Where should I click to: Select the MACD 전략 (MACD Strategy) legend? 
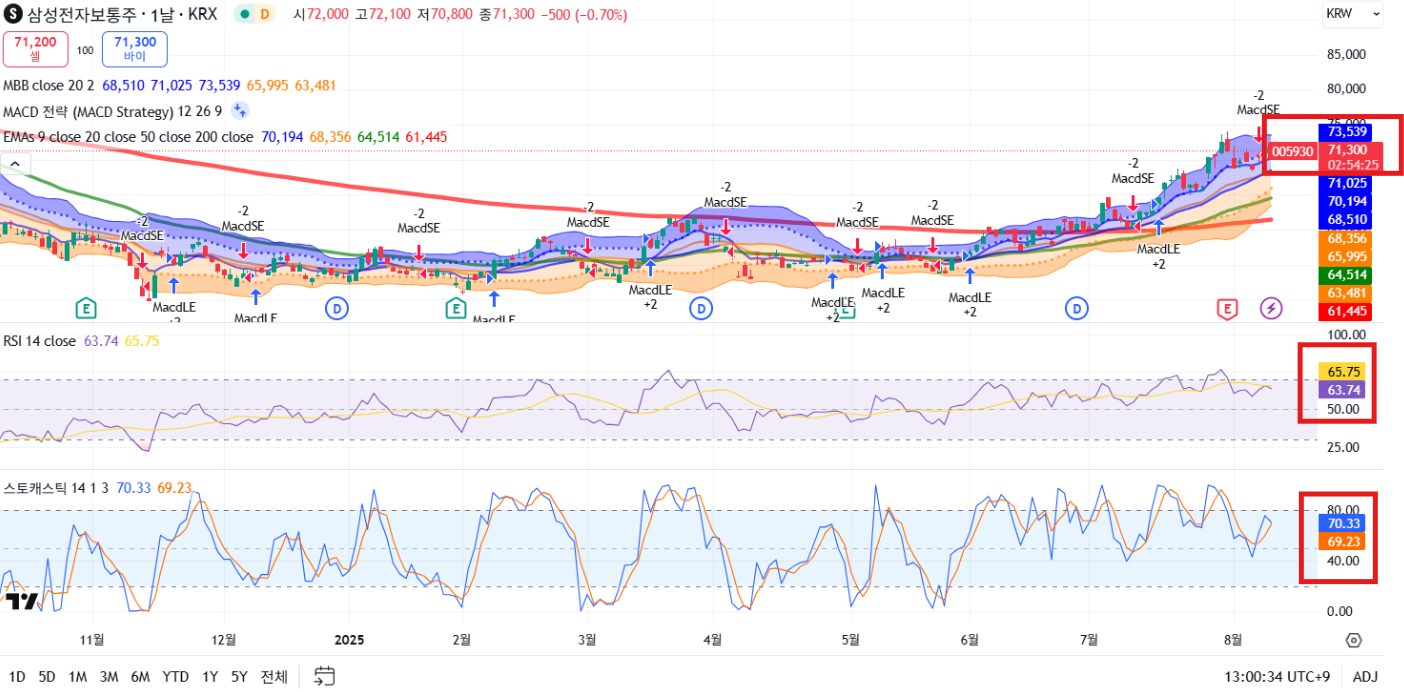click(113, 111)
